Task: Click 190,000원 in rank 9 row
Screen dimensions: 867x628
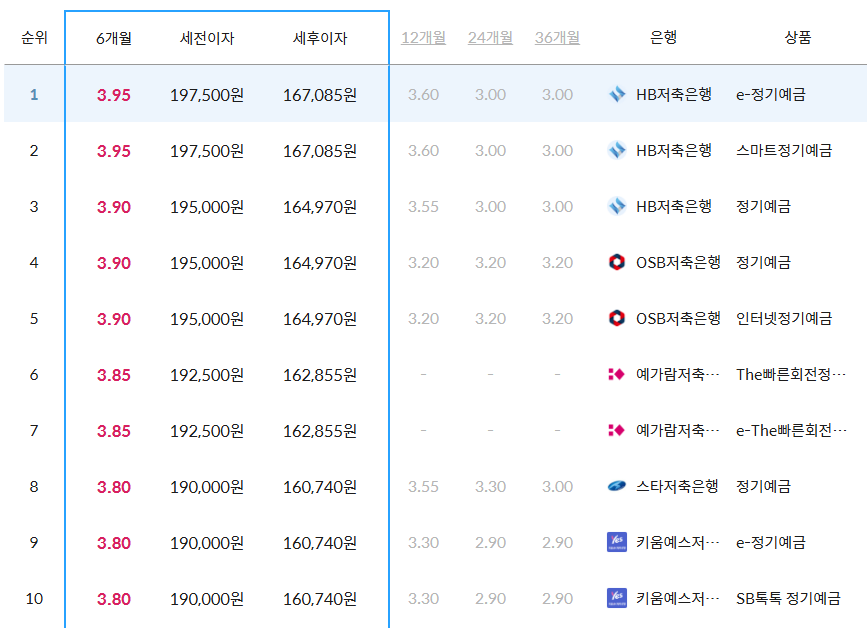Action: point(207,543)
